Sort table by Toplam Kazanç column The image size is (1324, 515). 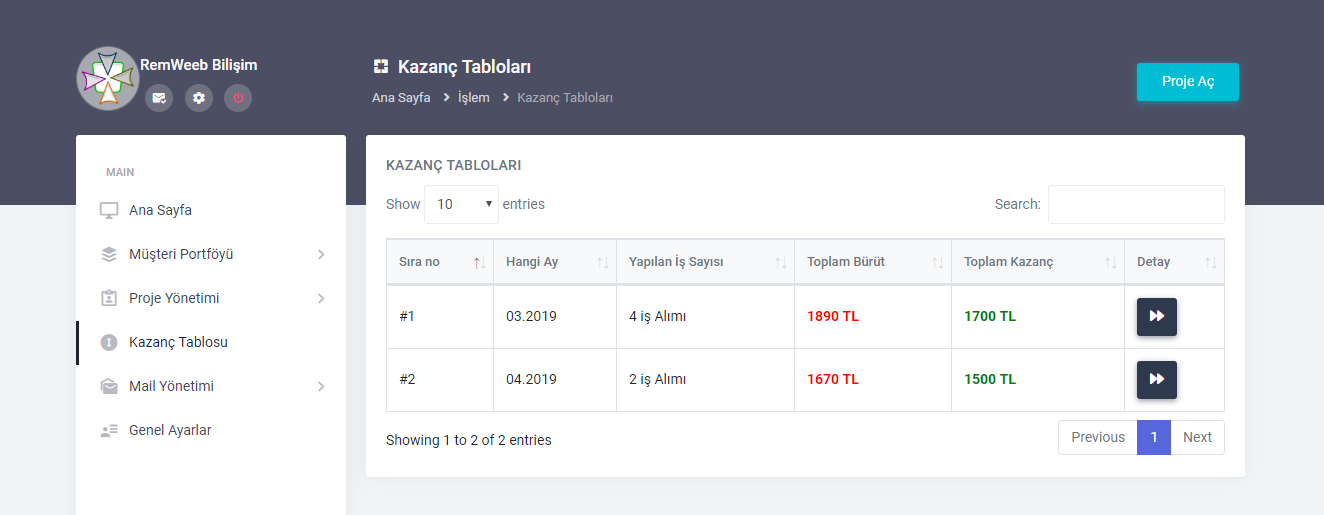[x=1038, y=262]
